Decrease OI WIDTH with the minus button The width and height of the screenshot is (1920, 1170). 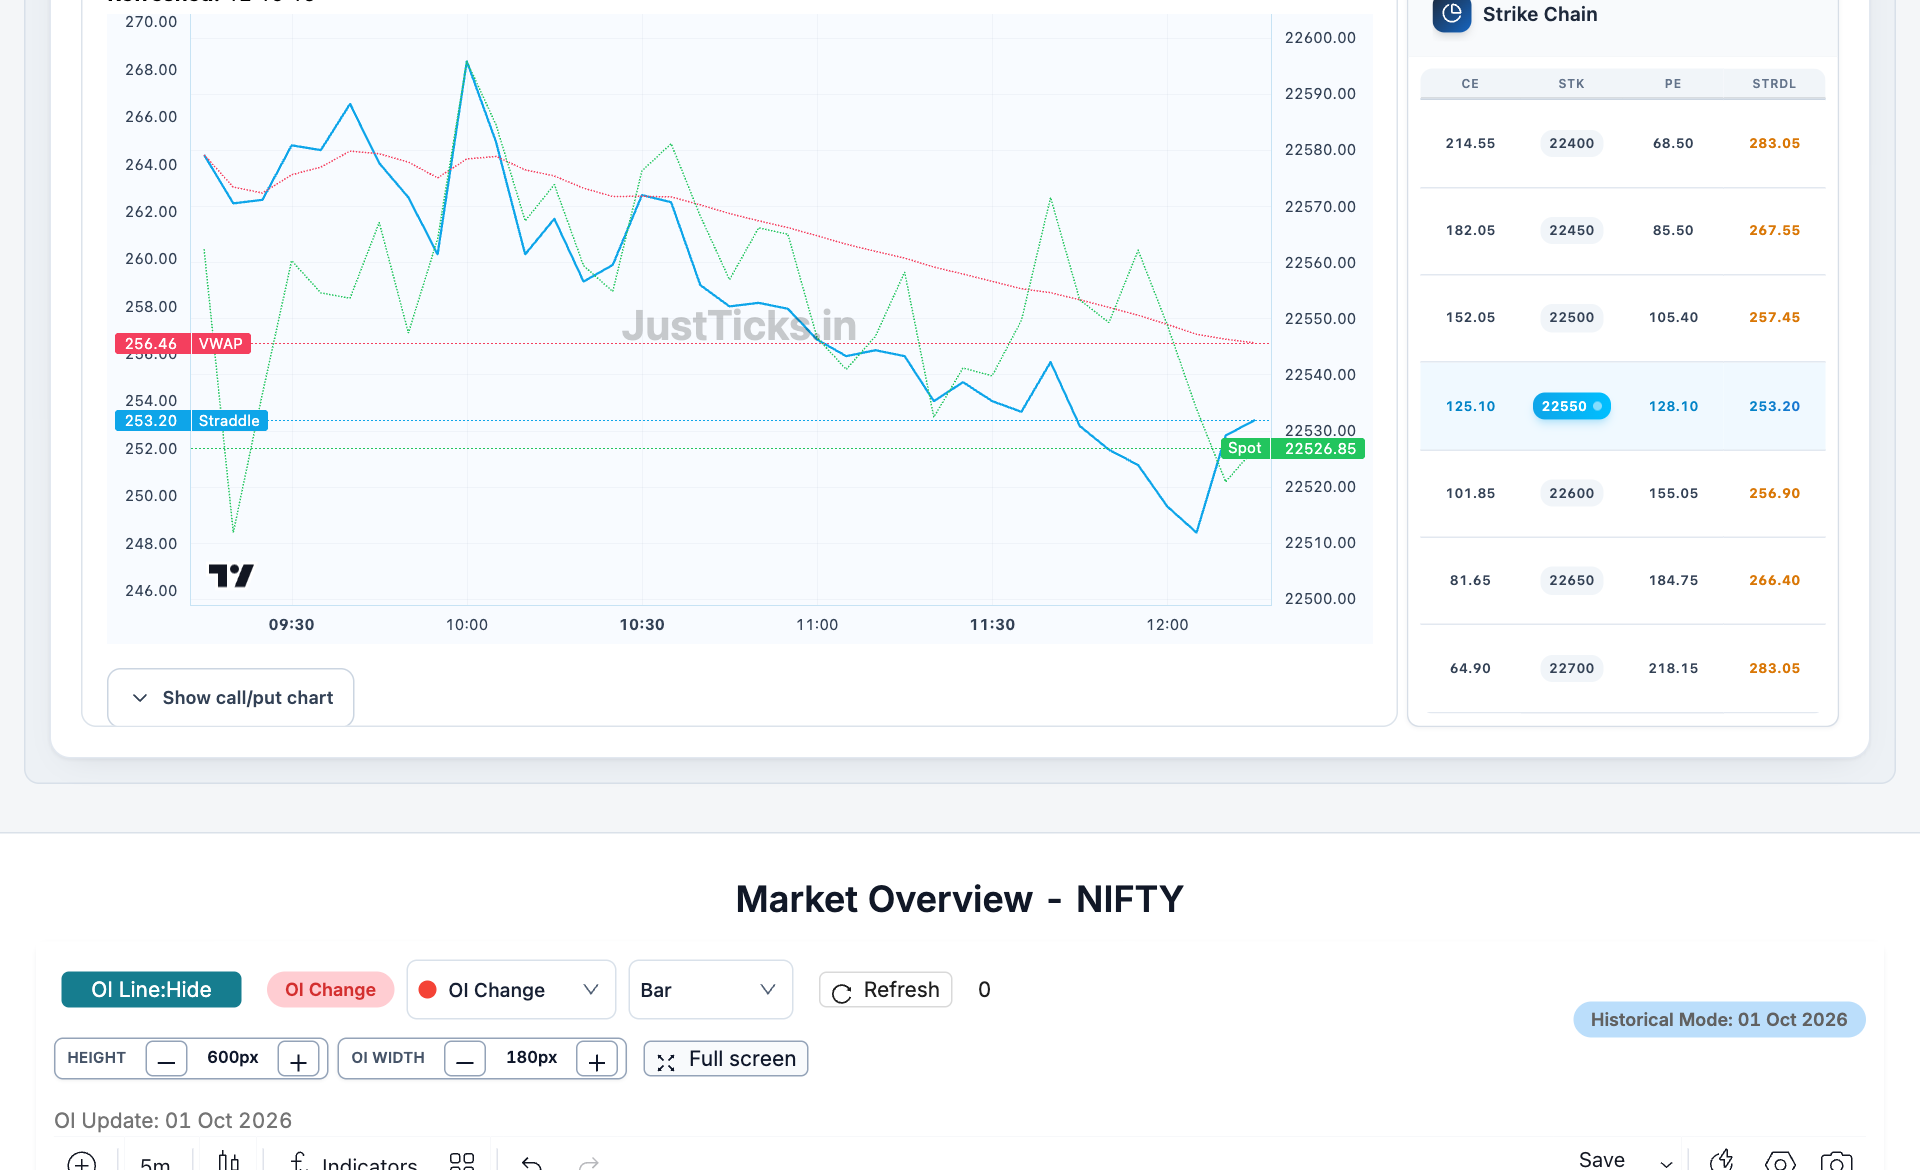[465, 1059]
